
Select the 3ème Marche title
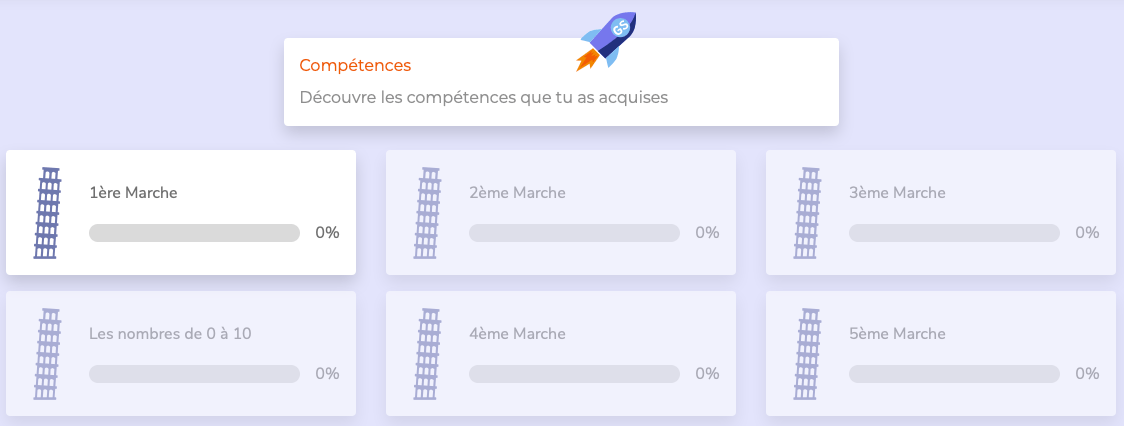897,193
